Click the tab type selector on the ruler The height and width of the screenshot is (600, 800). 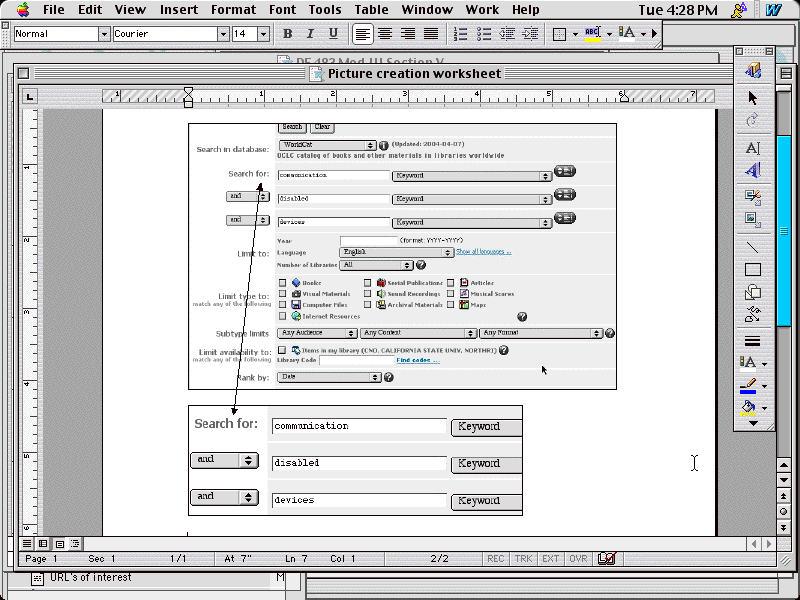tap(30, 96)
